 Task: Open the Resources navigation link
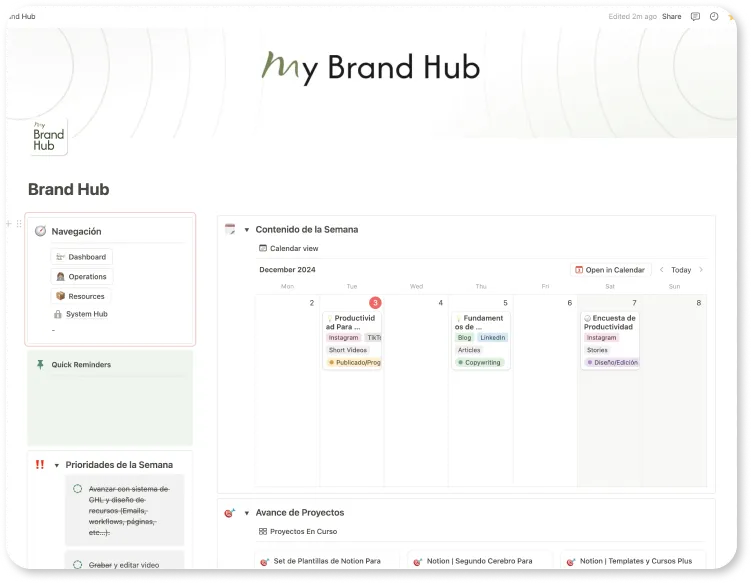pos(80,296)
